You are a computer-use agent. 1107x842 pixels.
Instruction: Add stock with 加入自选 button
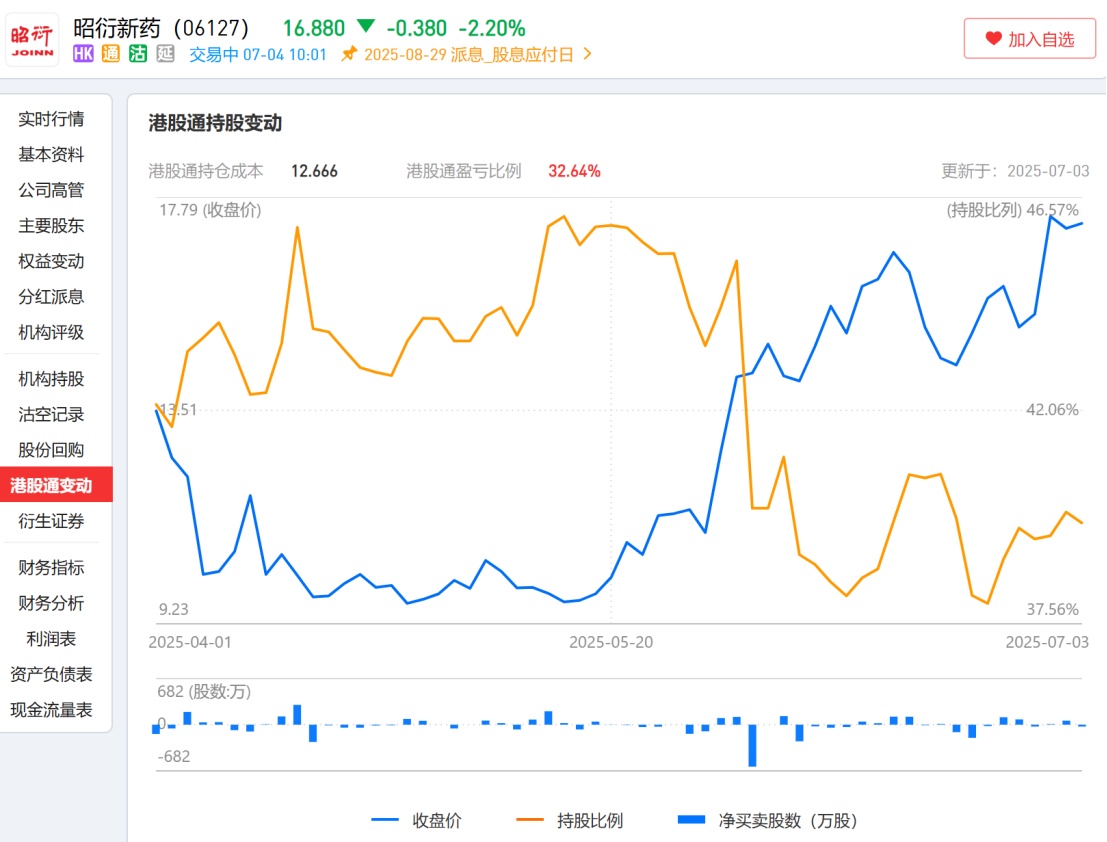click(x=1029, y=39)
